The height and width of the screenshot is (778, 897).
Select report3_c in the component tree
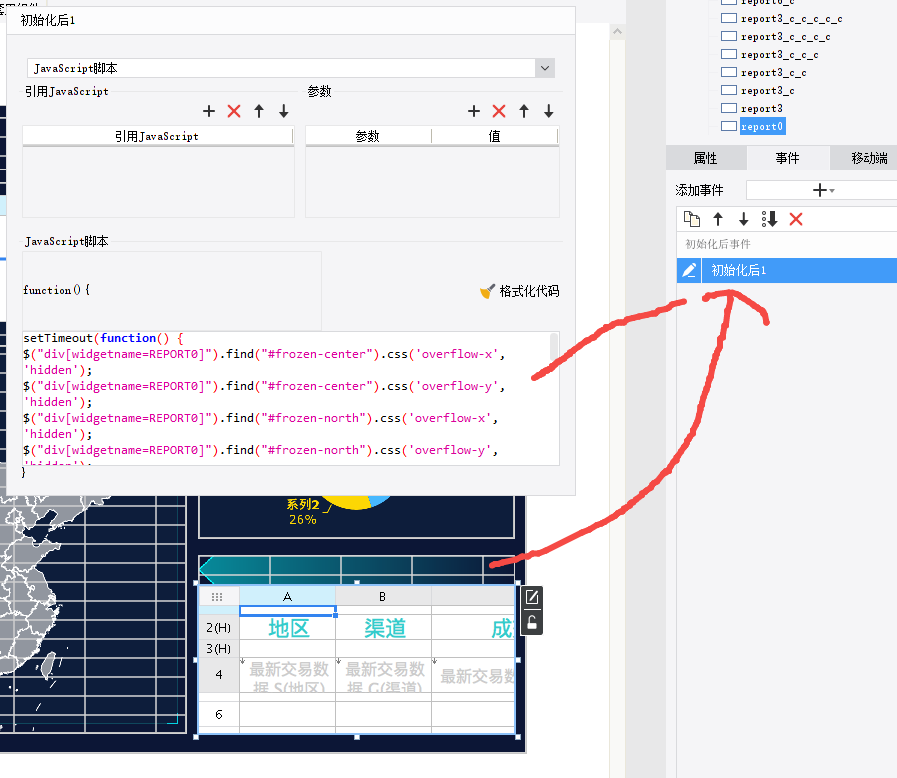click(x=767, y=90)
